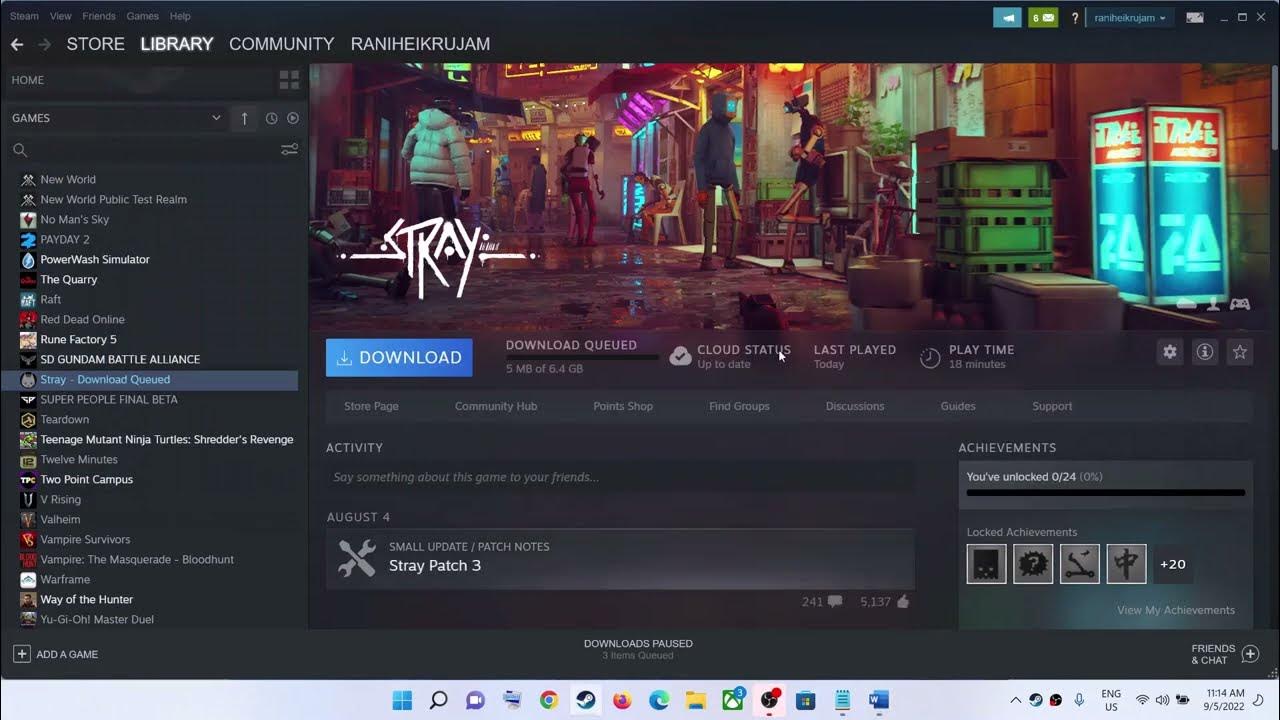1280x720 pixels.
Task: Show recent games clock icon
Action: [x=271, y=118]
